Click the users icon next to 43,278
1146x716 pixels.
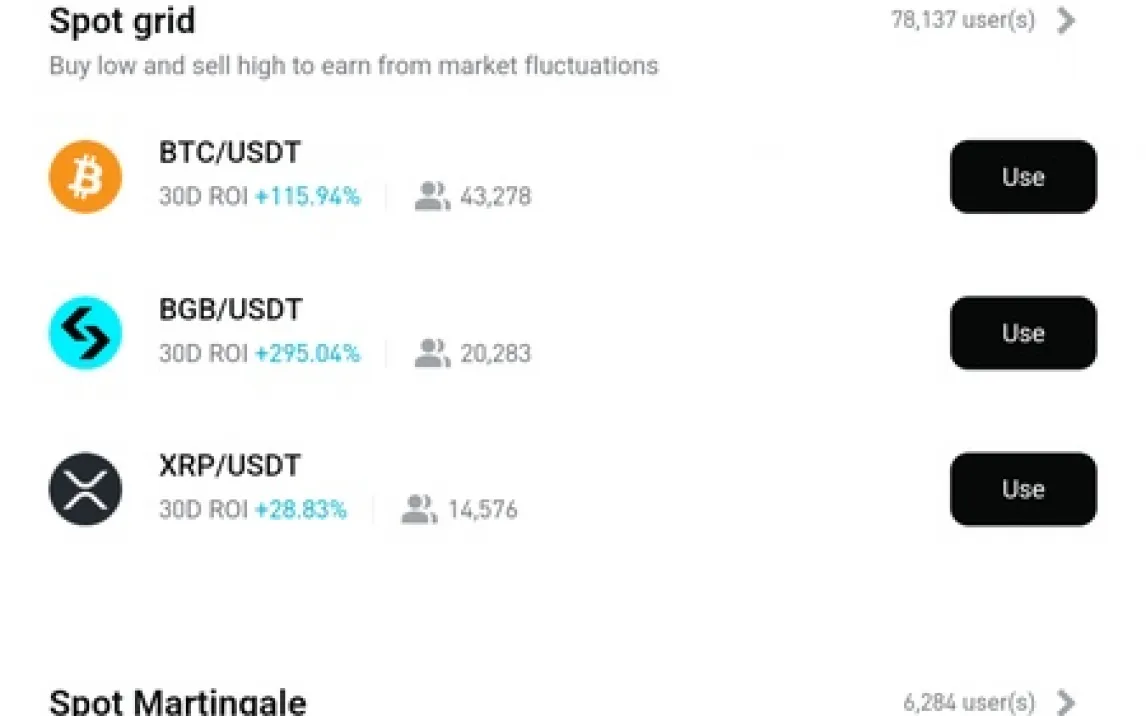coord(432,196)
